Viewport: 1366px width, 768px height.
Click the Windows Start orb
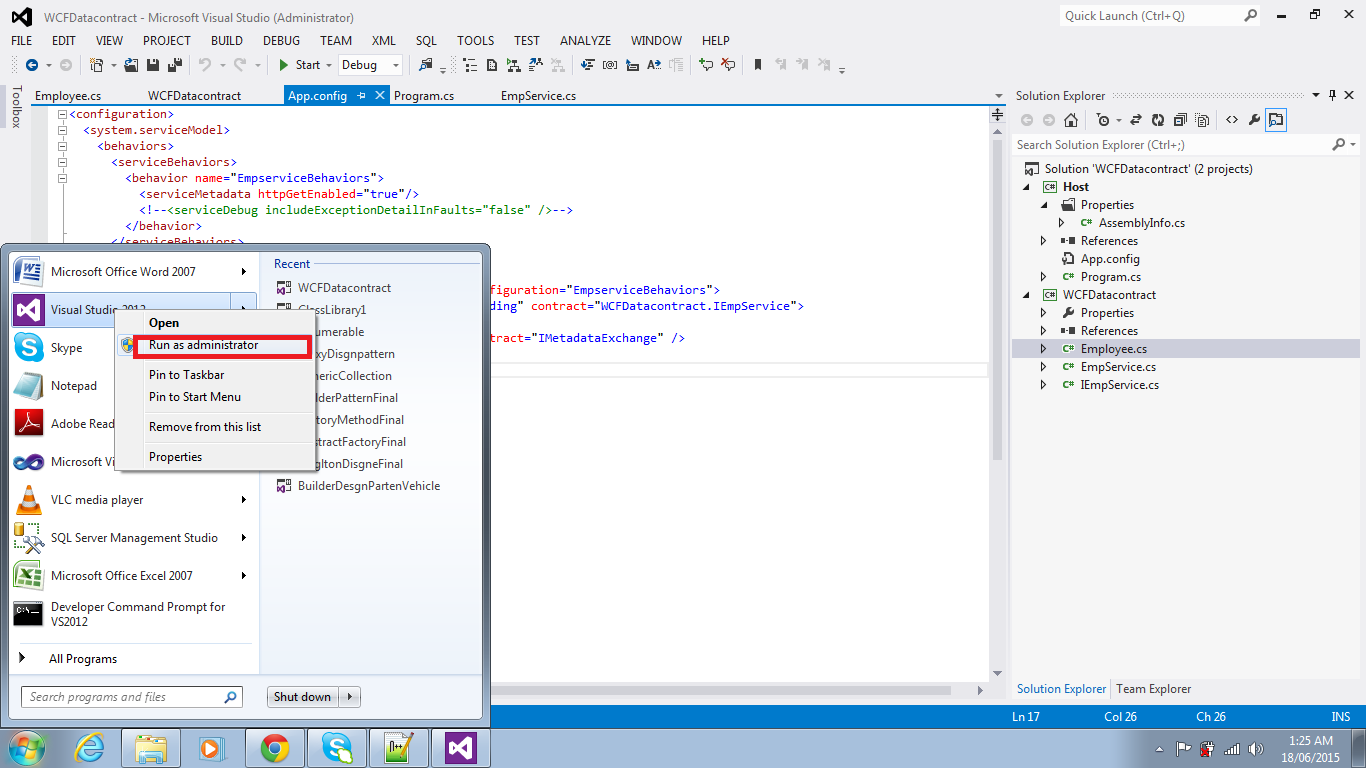27,748
